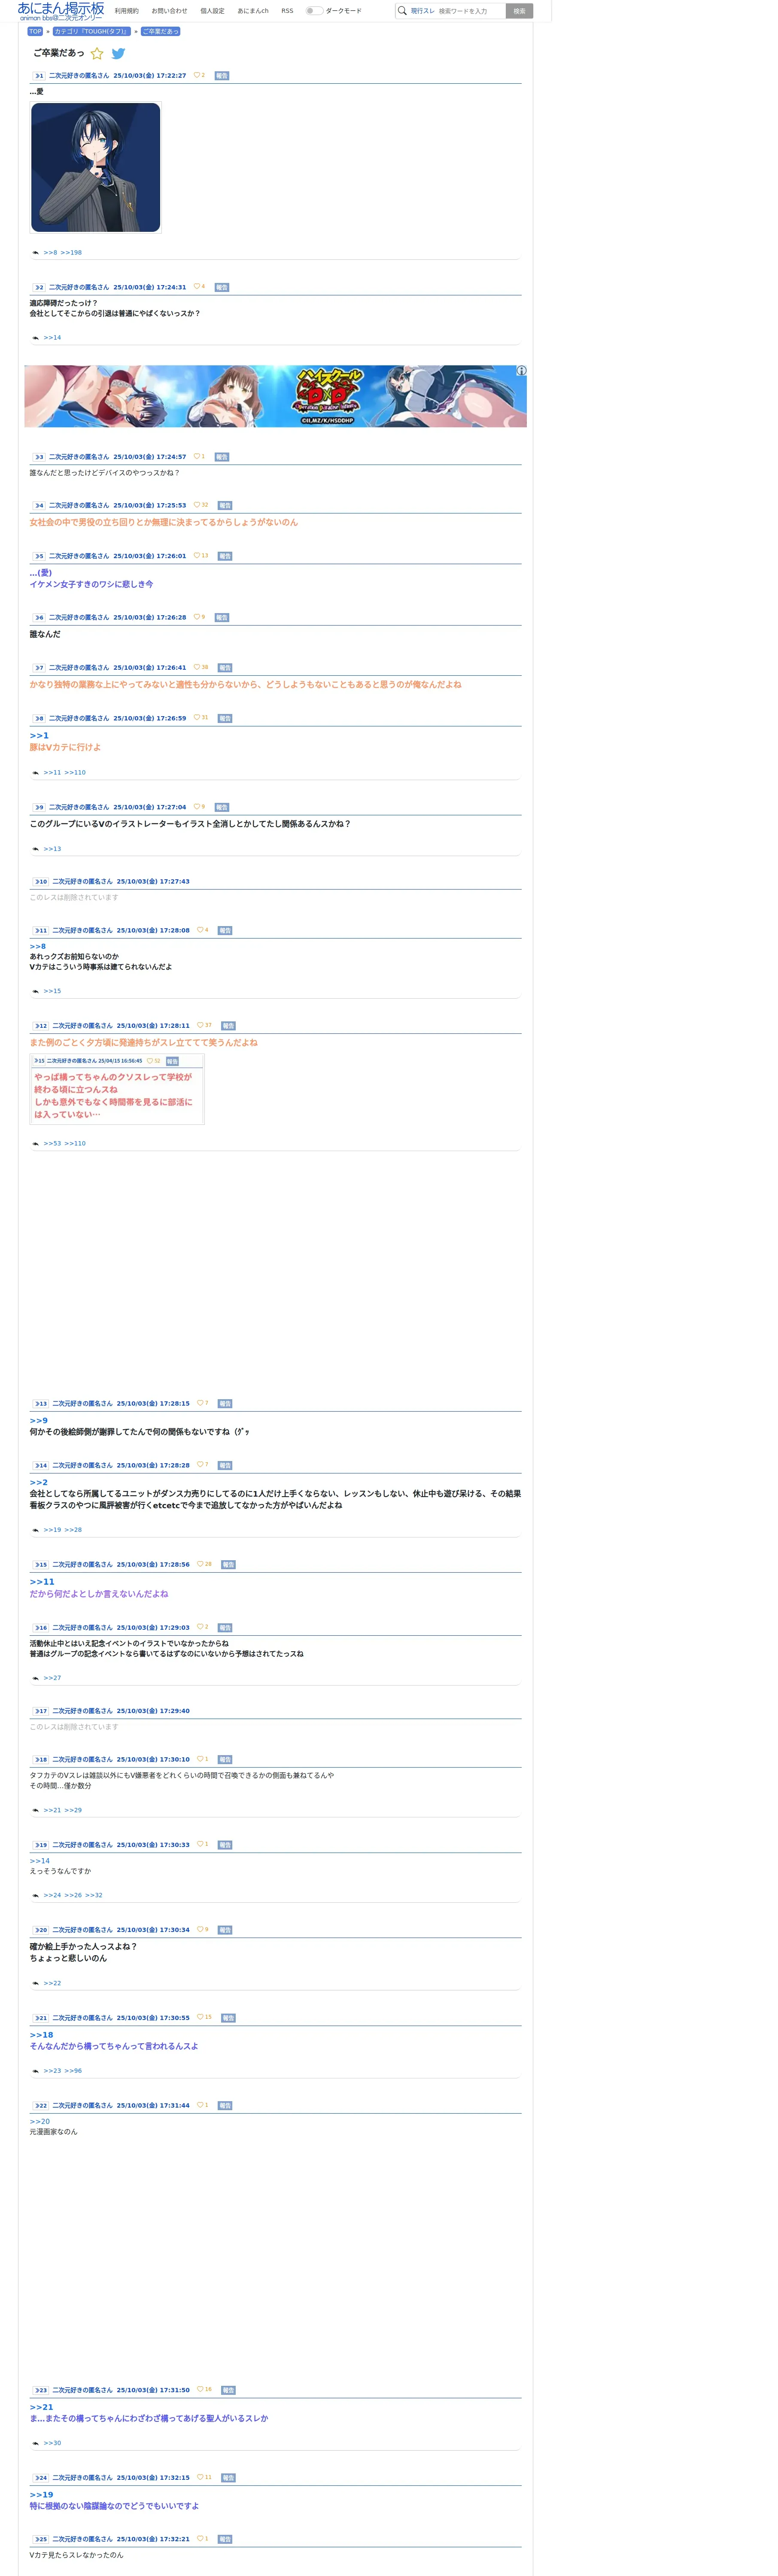
Task: Like post 24 with its heart icon
Action: pyautogui.click(x=200, y=2477)
